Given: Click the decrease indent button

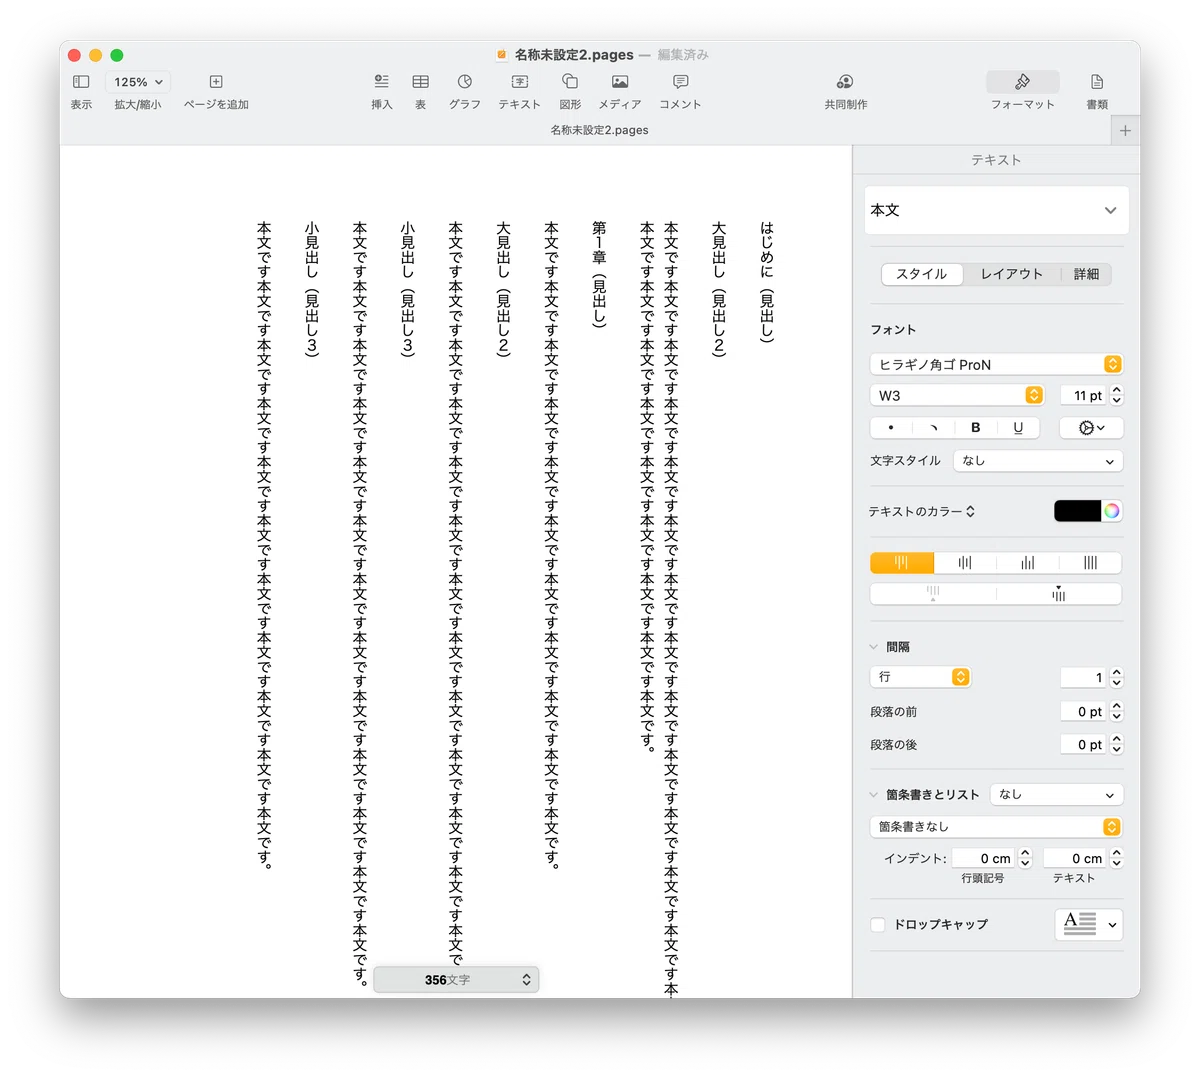Looking at the screenshot, I should point(933,594).
